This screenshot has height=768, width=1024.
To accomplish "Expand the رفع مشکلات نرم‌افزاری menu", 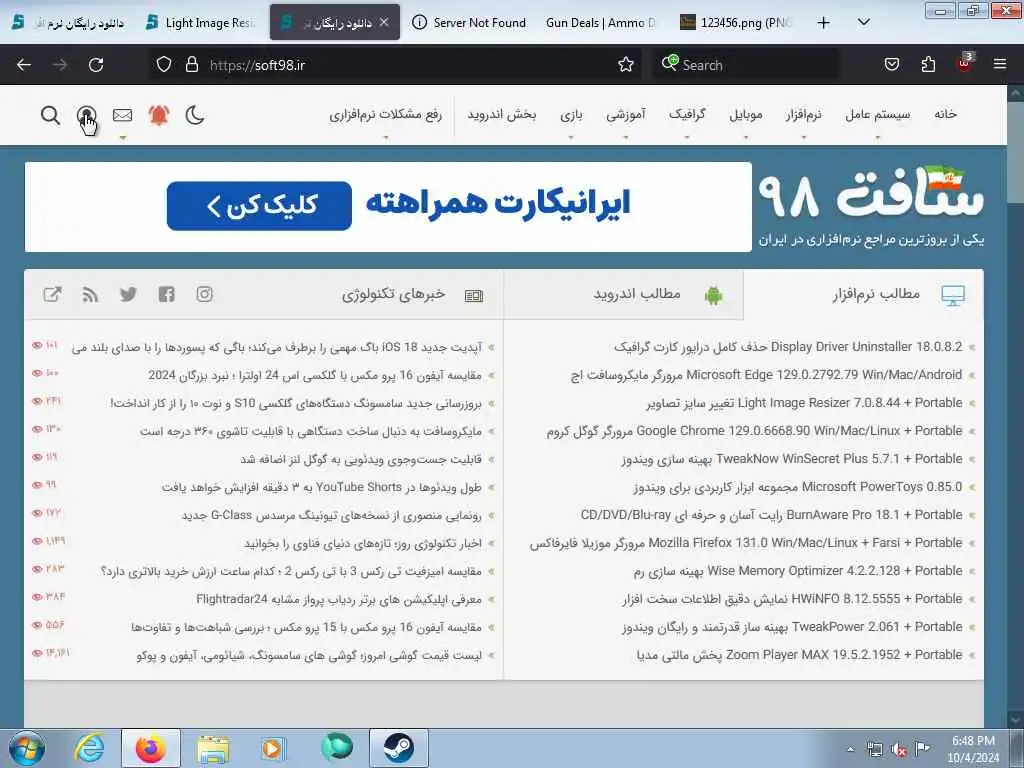I will 385,114.
